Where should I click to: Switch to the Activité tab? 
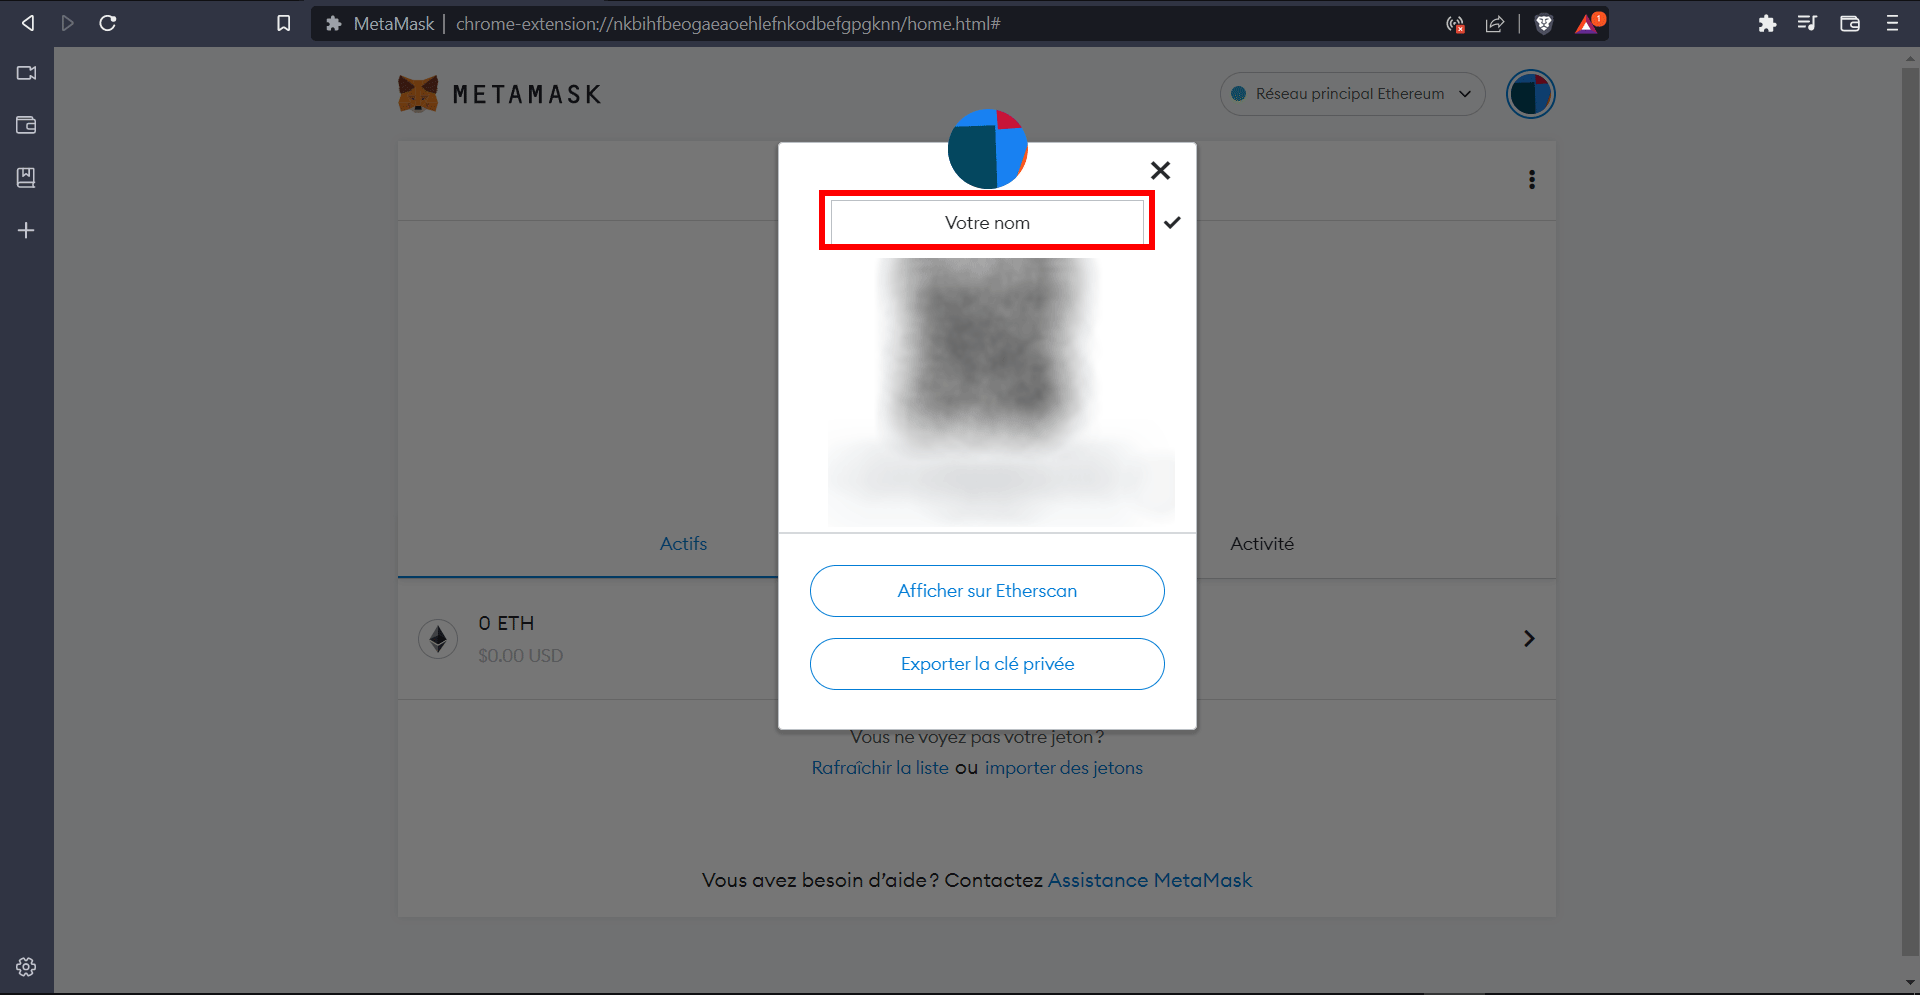click(1262, 544)
